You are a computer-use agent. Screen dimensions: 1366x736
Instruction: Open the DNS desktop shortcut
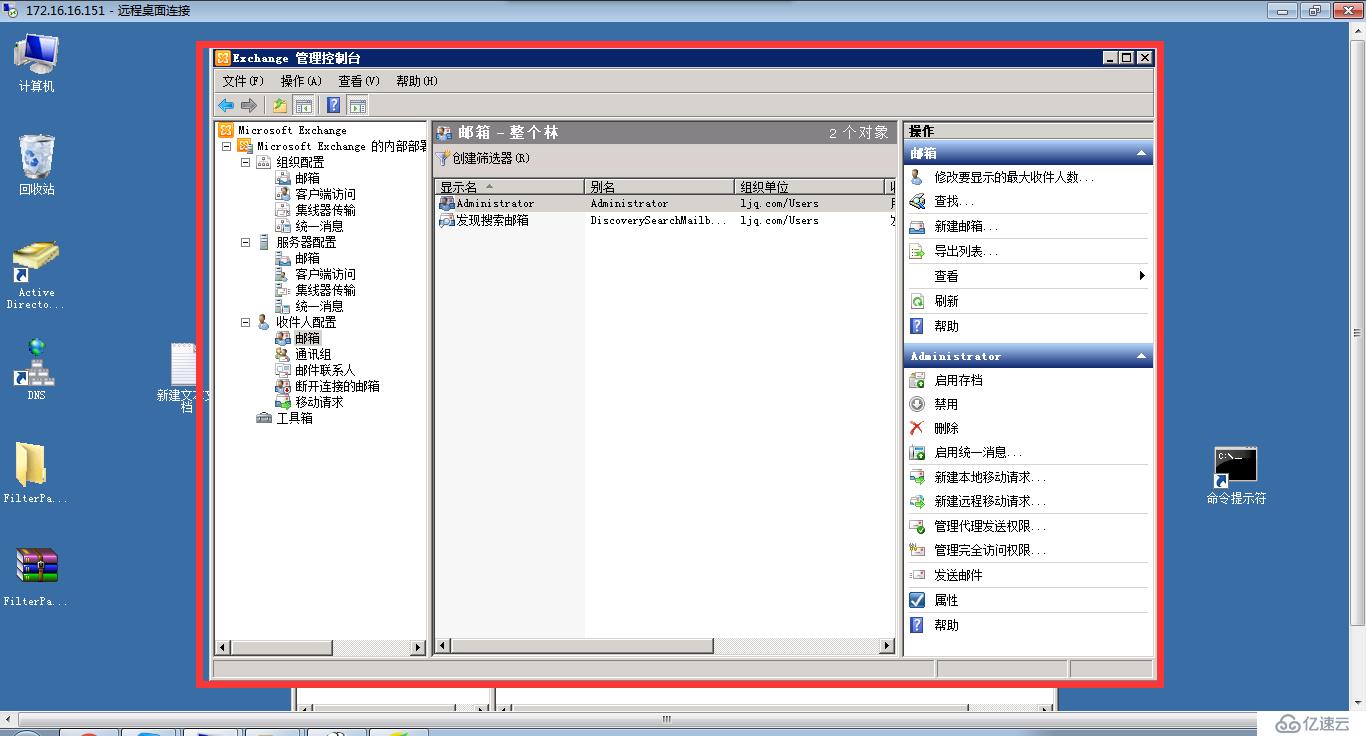pyautogui.click(x=36, y=370)
